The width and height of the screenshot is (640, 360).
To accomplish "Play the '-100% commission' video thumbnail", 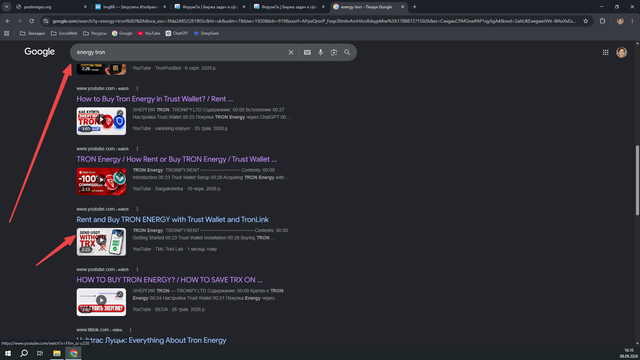I will pyautogui.click(x=101, y=181).
